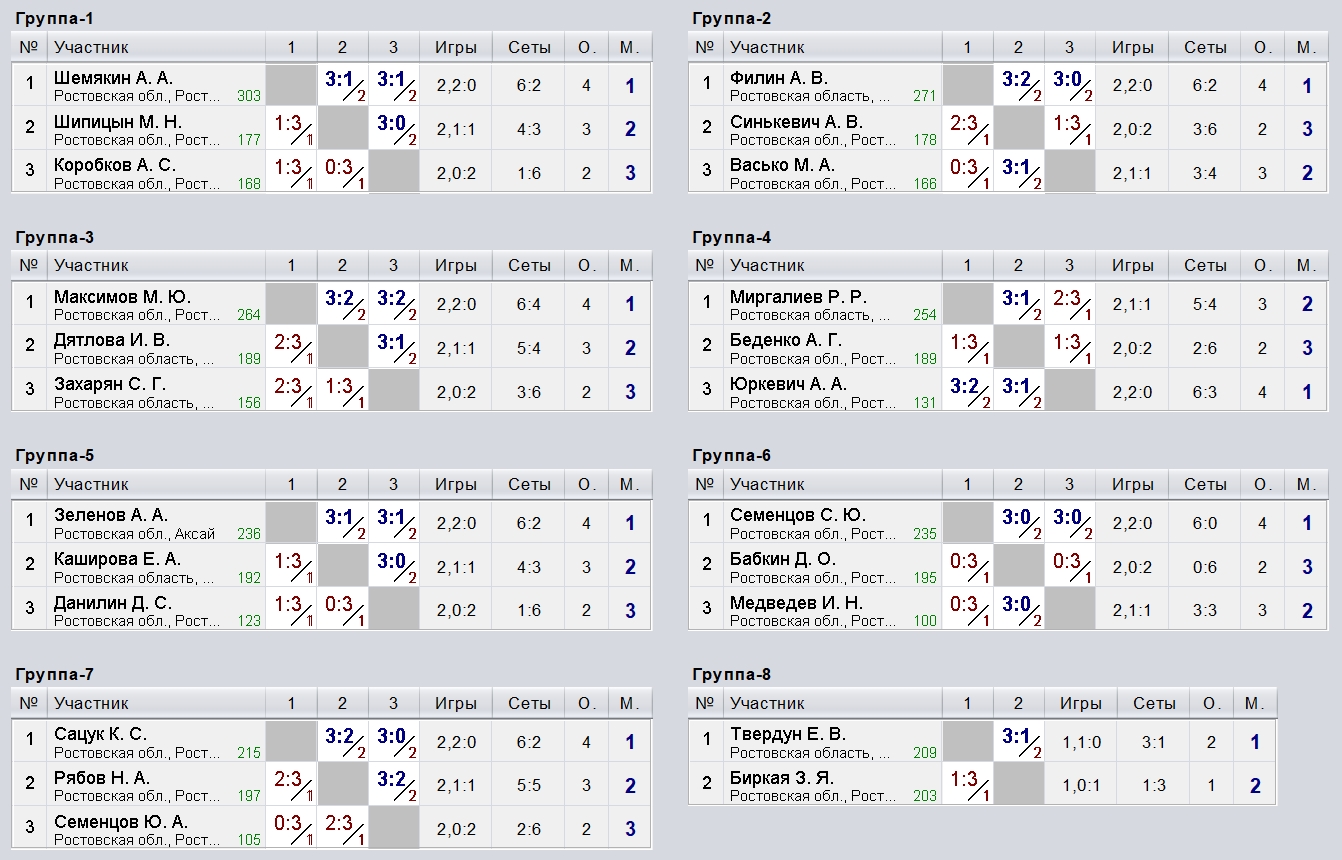Click the № column header in Группа-7
1342x860 pixels.
tap(29, 703)
